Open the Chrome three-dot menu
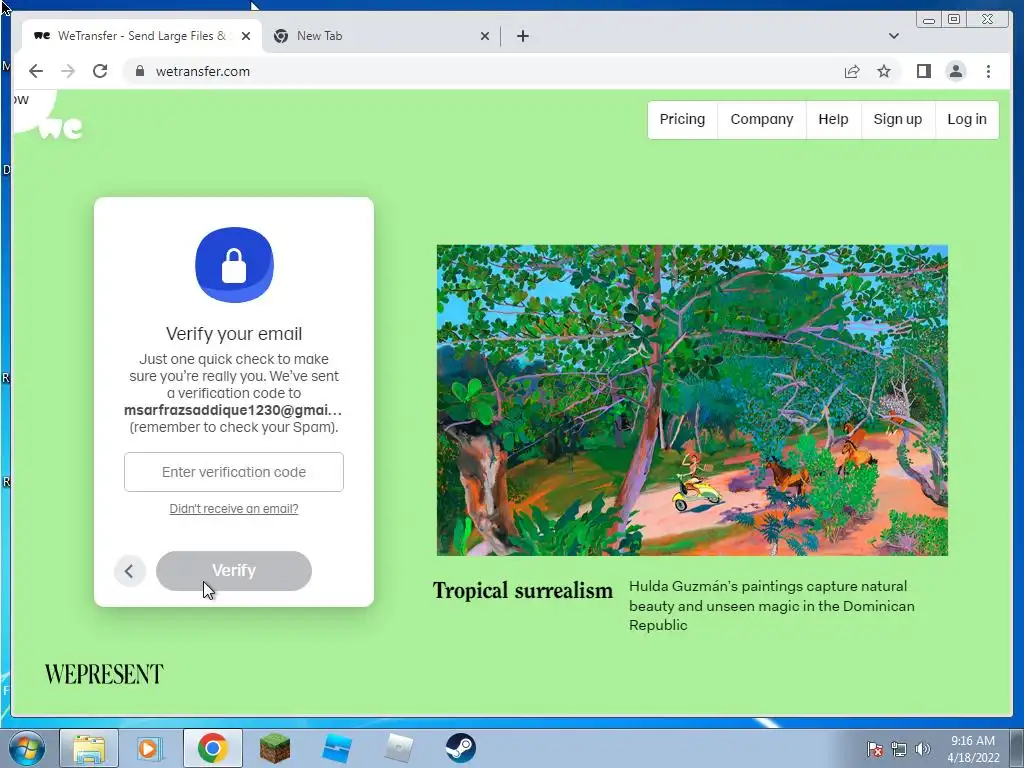Viewport: 1024px width, 768px height. (988, 71)
